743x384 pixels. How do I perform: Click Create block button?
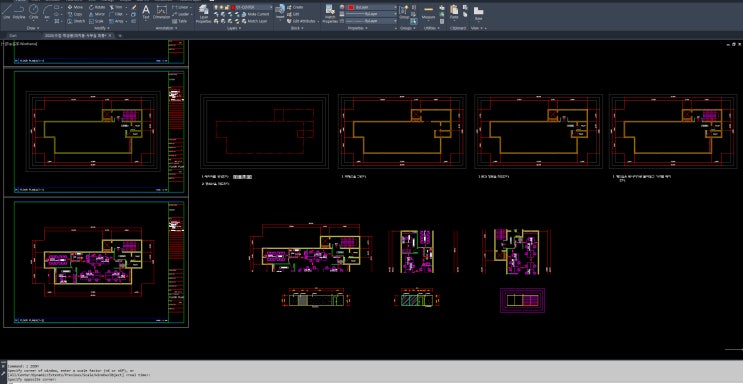[x=295, y=7]
